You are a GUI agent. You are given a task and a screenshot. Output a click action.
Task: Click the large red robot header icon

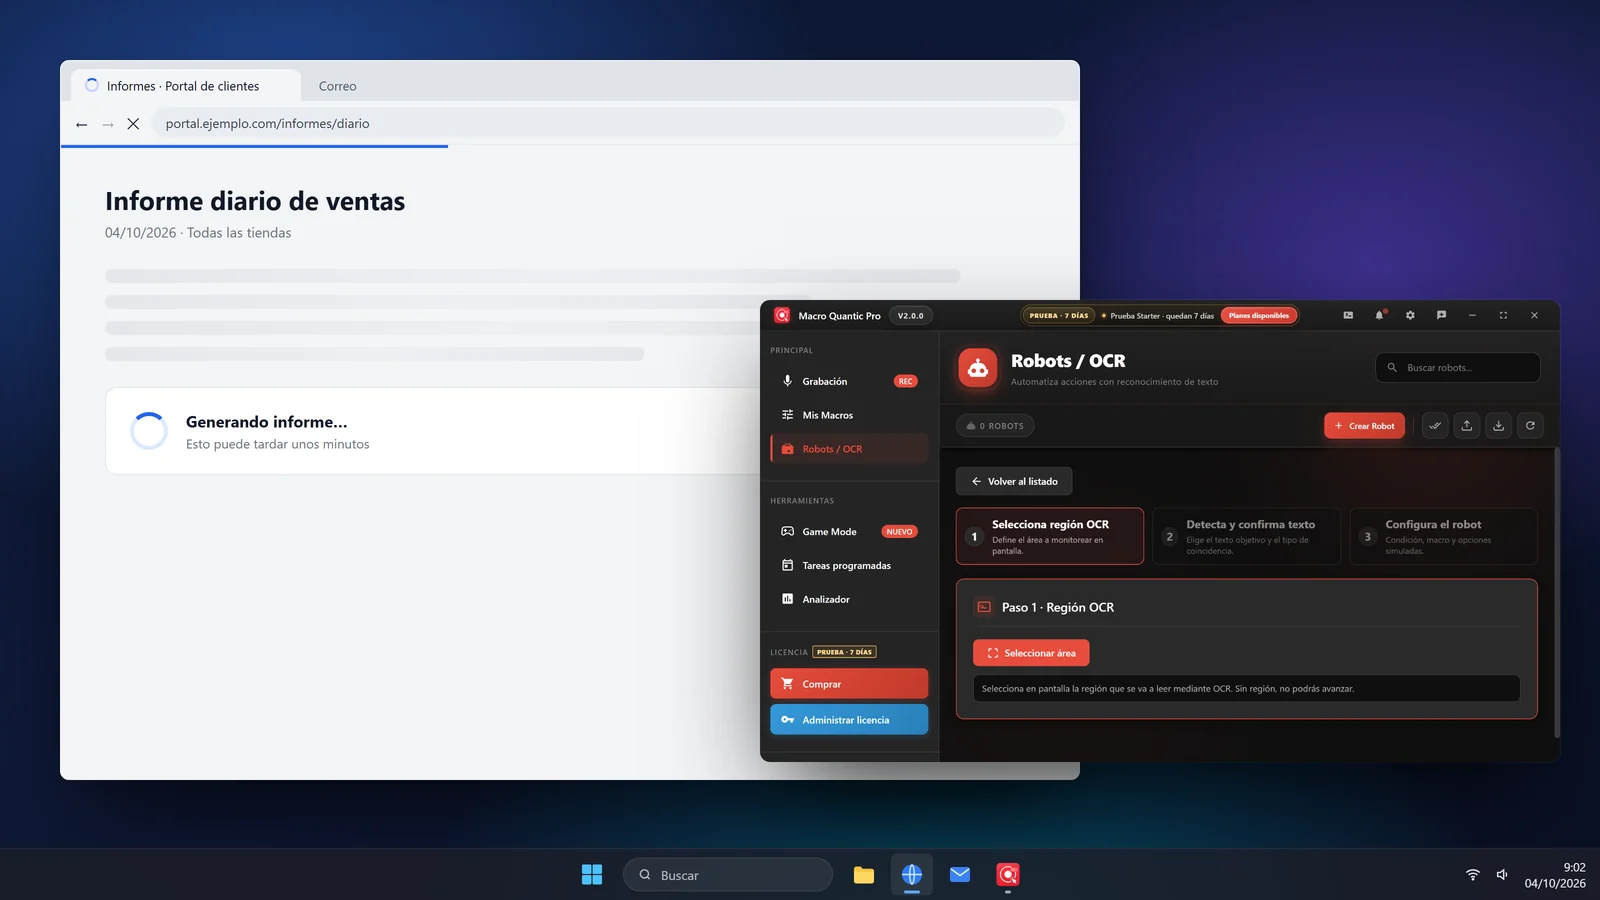click(x=978, y=368)
